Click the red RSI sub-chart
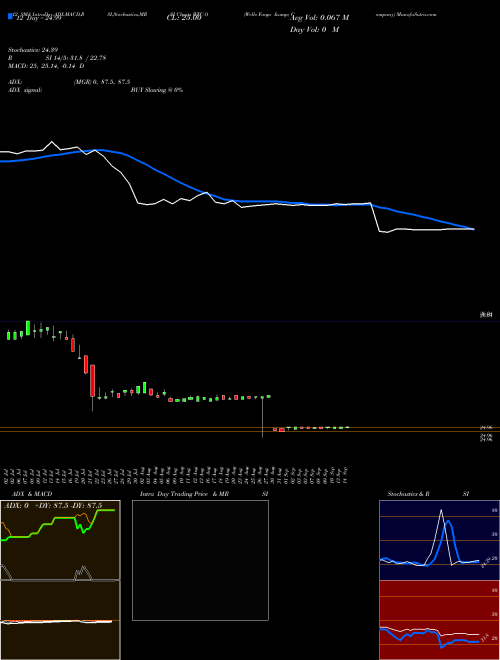The image size is (500, 660). [439, 620]
